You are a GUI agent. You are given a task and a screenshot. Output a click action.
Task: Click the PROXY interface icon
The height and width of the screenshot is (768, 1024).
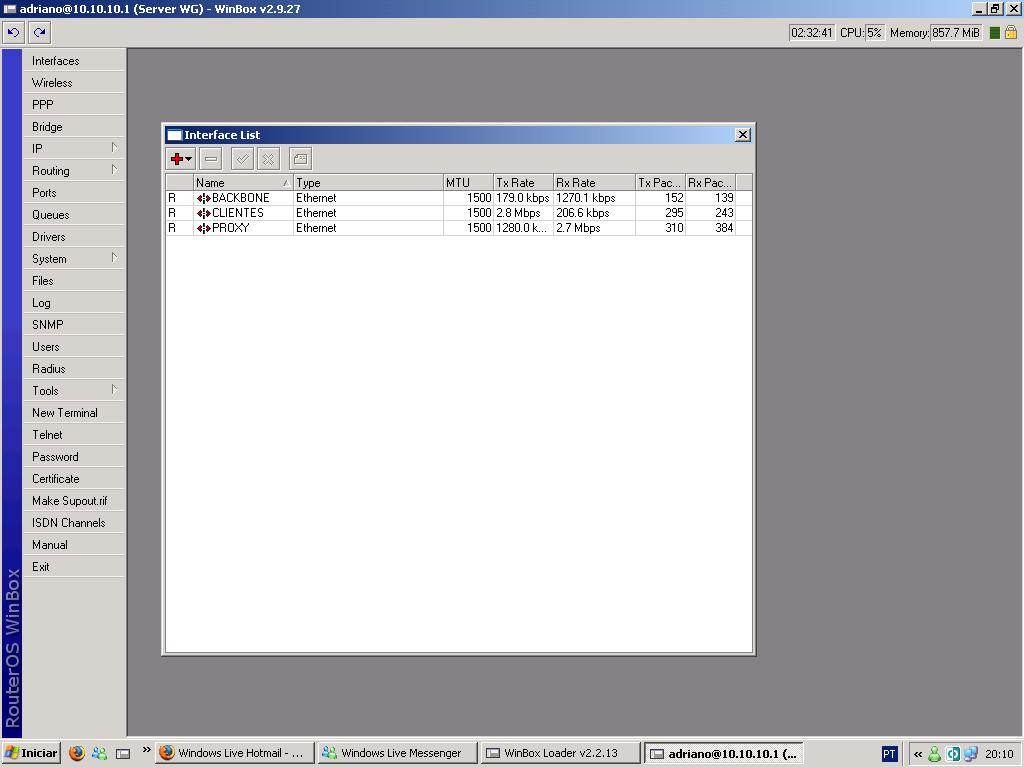tap(203, 228)
